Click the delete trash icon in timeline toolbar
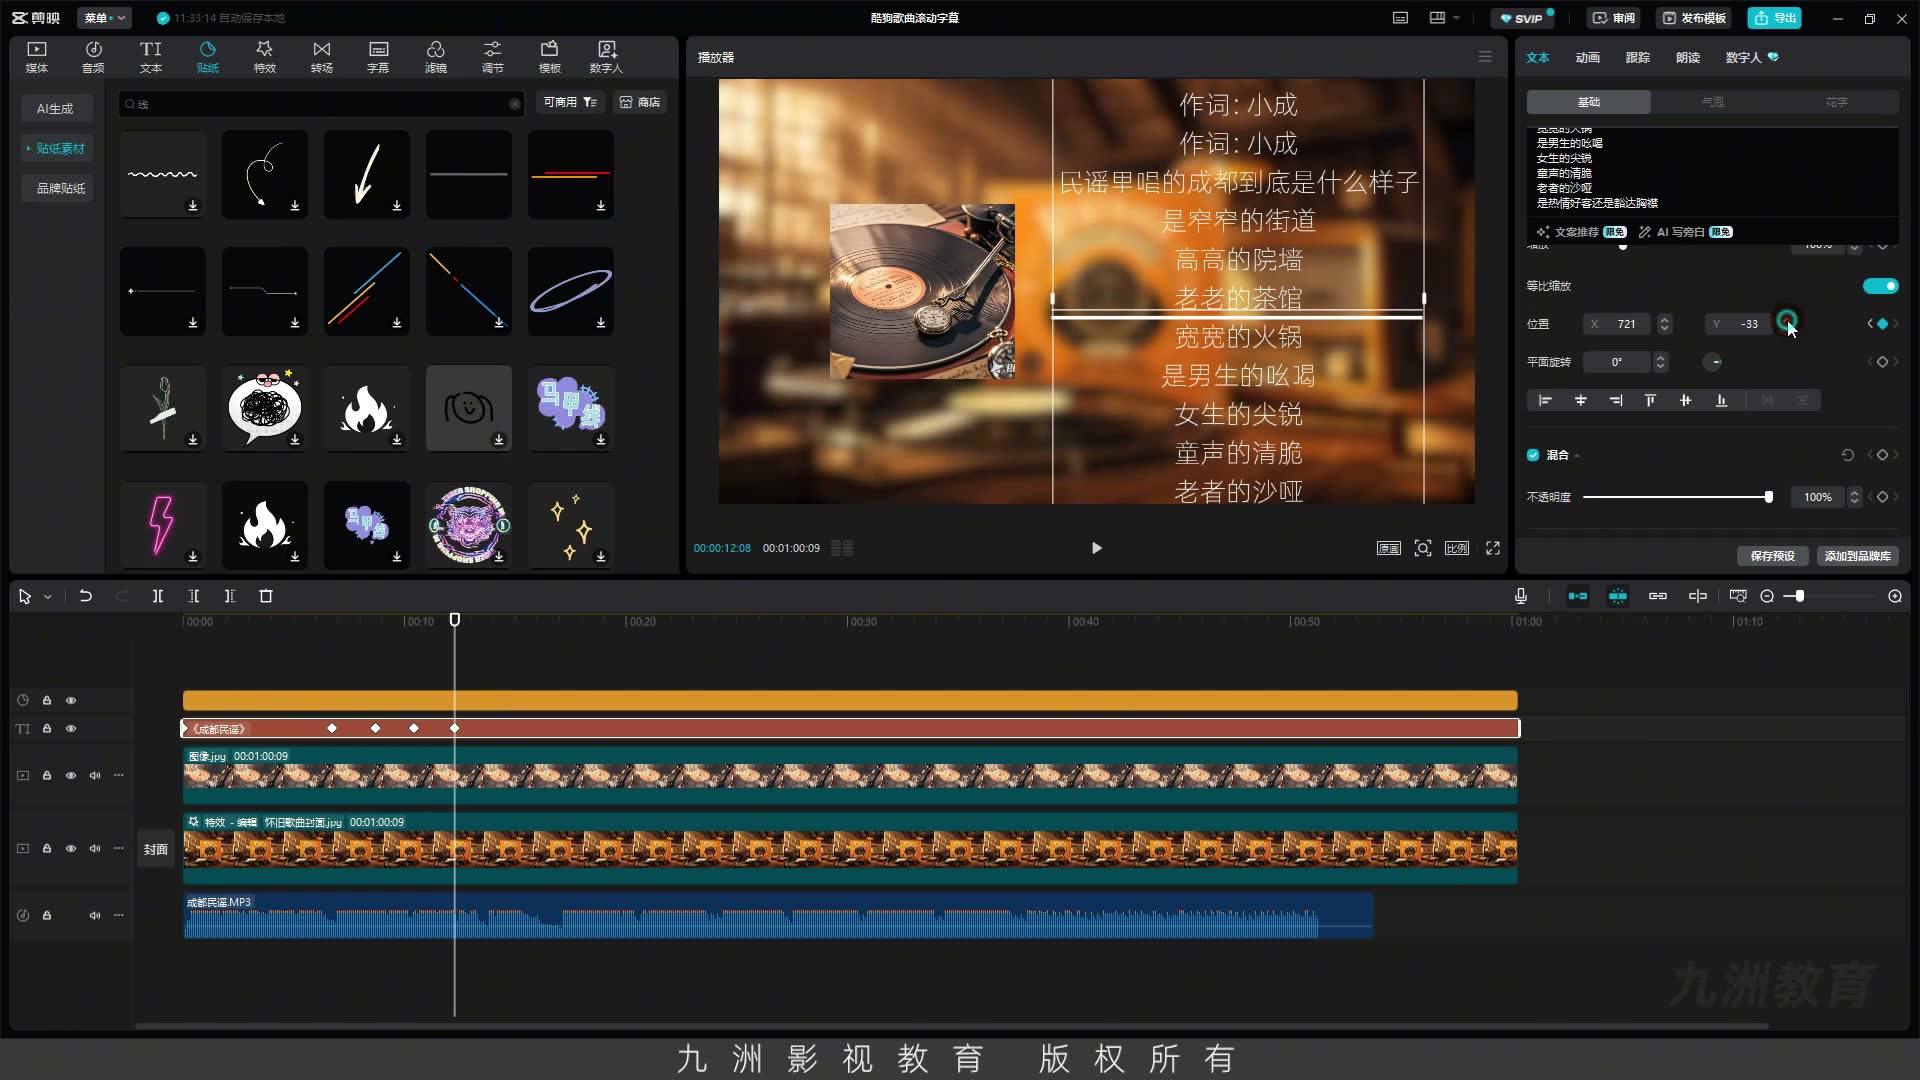This screenshot has height=1080, width=1920. click(x=266, y=596)
